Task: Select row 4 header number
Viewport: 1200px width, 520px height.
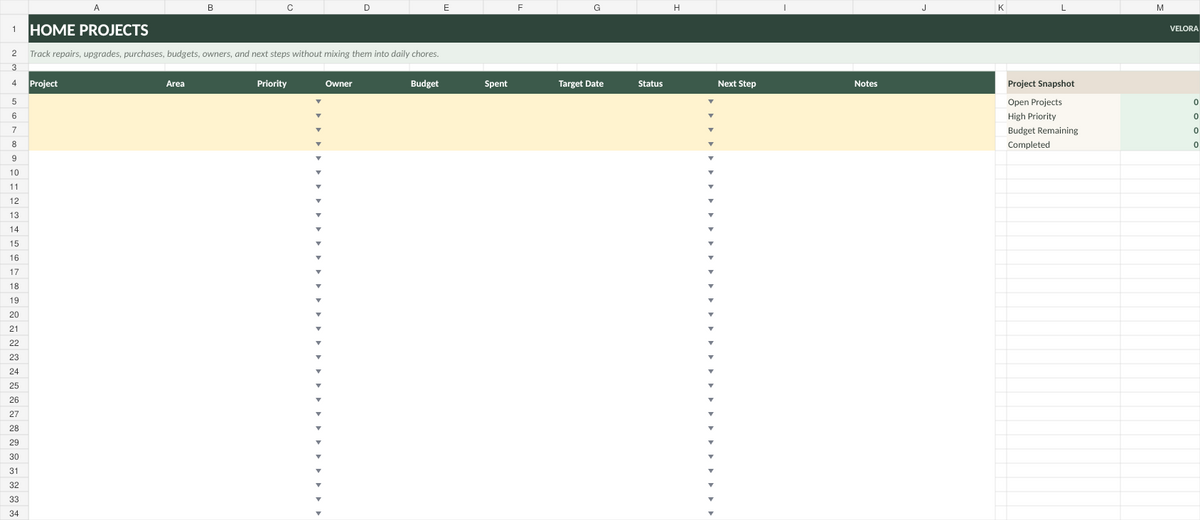Action: click(x=14, y=83)
